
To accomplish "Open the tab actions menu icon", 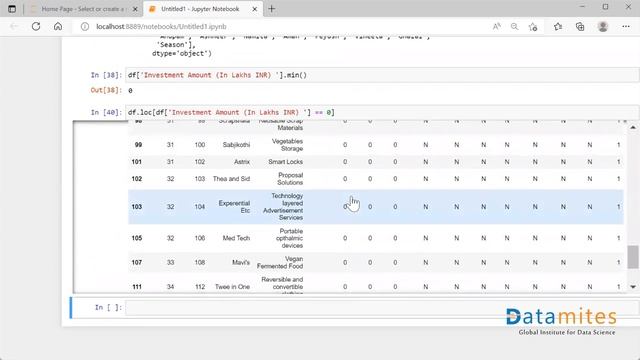I will (x=12, y=9).
